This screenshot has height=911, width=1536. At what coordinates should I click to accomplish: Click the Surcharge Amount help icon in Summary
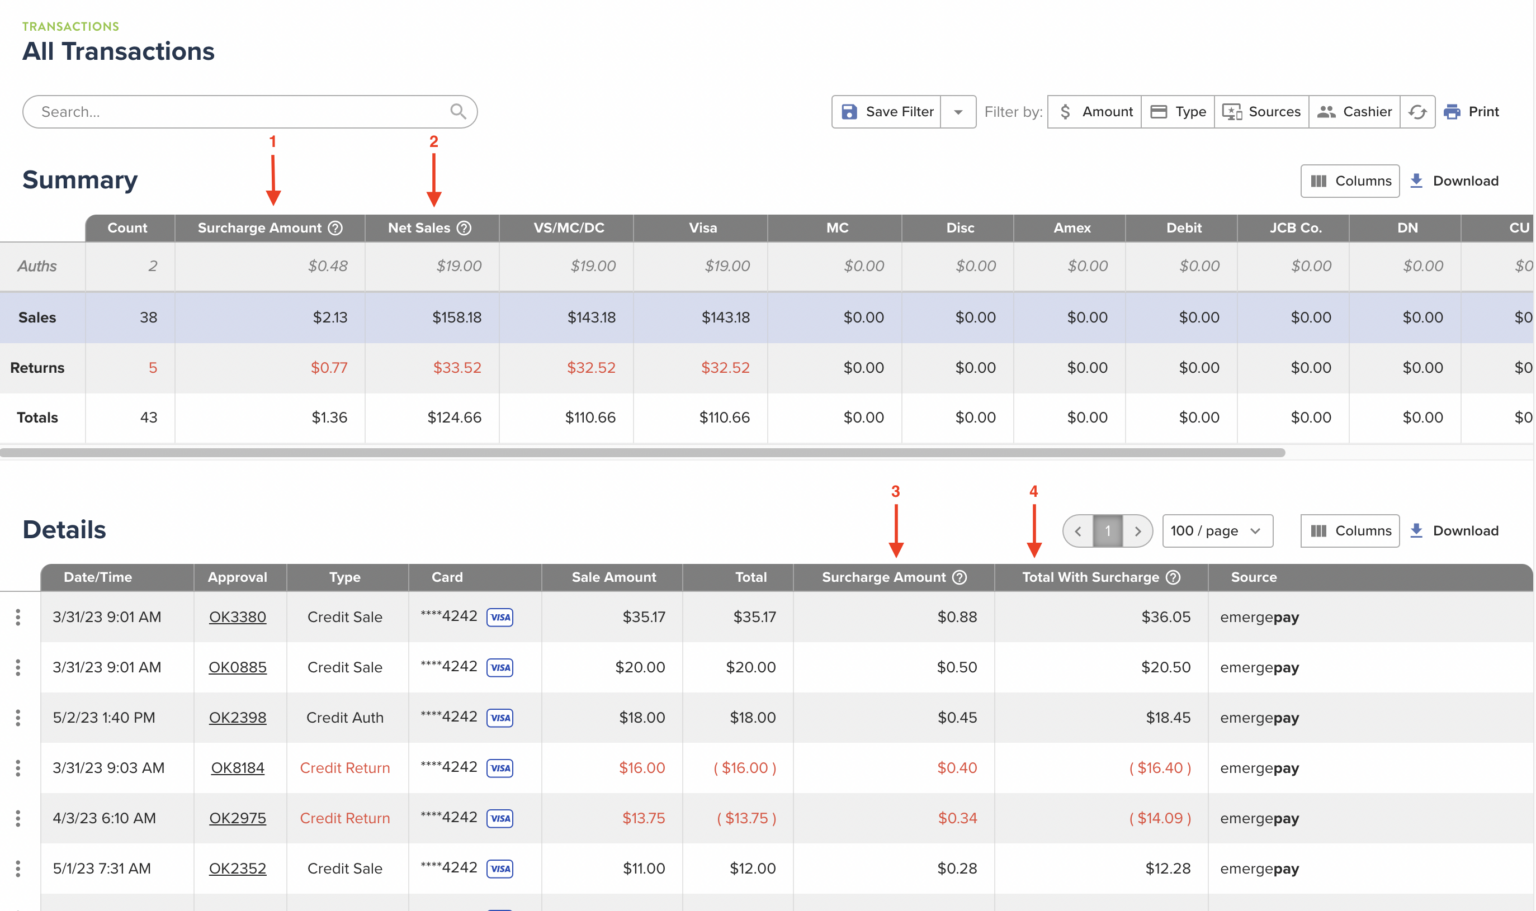333,227
